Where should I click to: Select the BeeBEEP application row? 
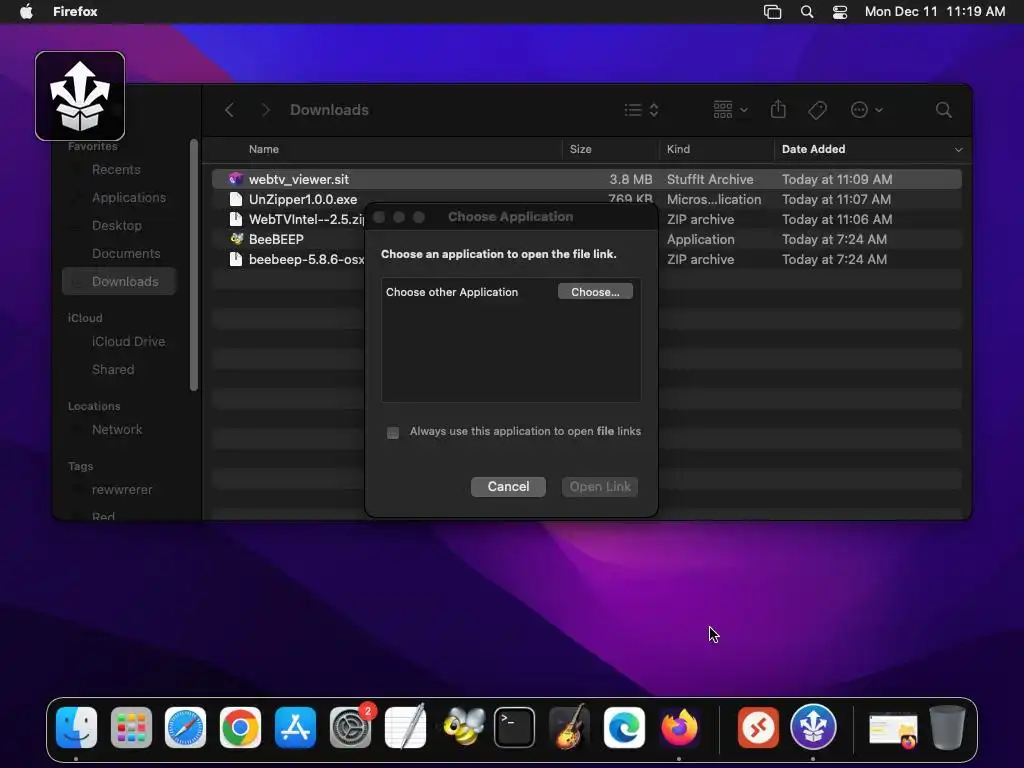[x=267, y=239]
